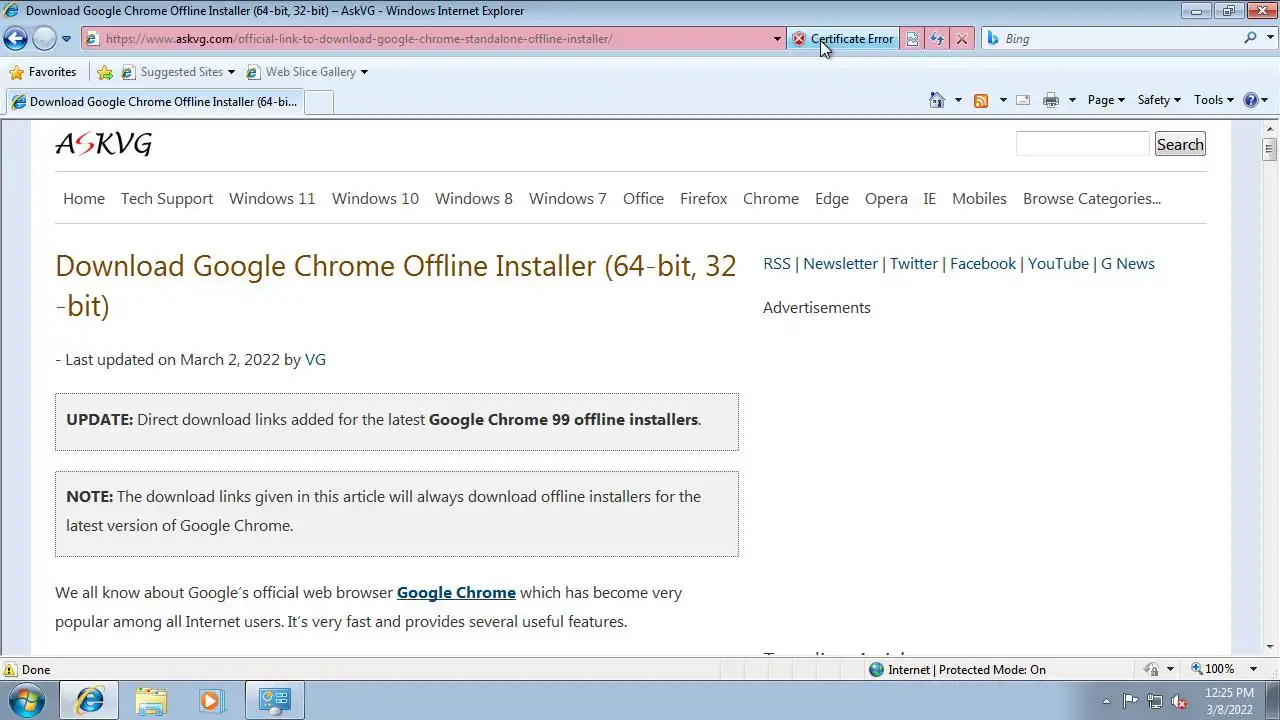Image resolution: width=1280 pixels, height=720 pixels.
Task: Open the Windows 11 category link
Action: point(272,198)
